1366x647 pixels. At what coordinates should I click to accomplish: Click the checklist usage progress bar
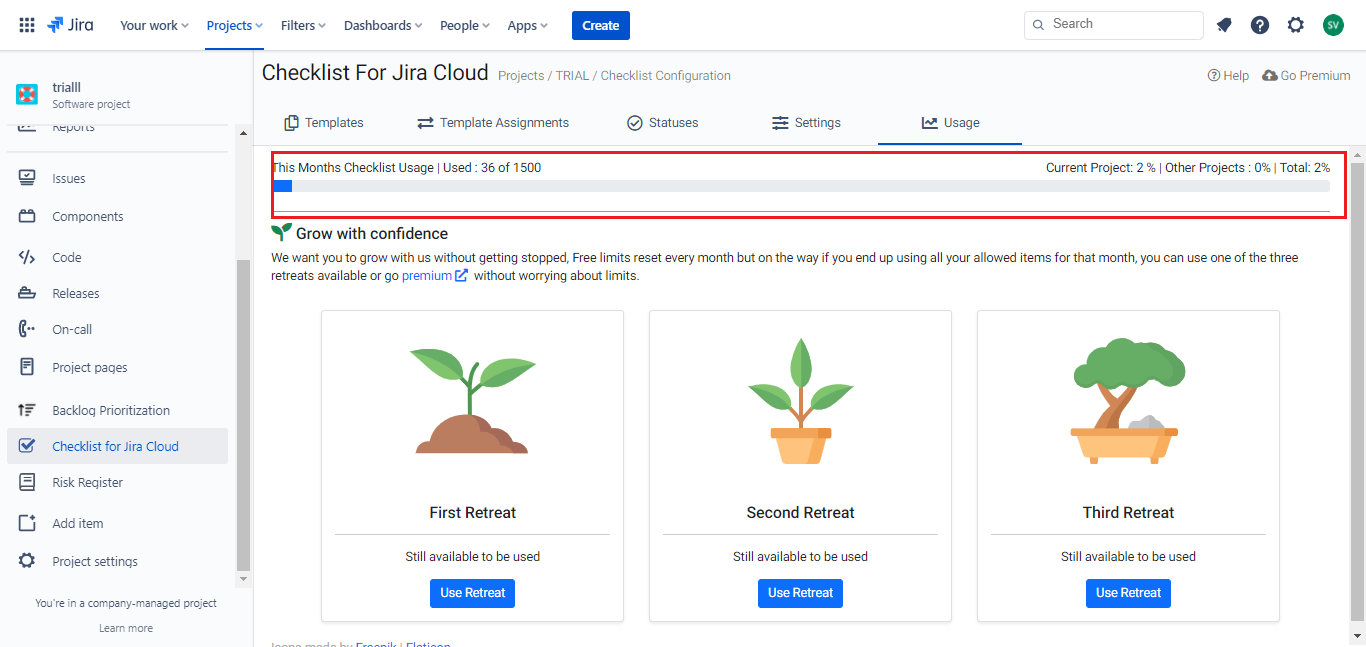[x=800, y=186]
